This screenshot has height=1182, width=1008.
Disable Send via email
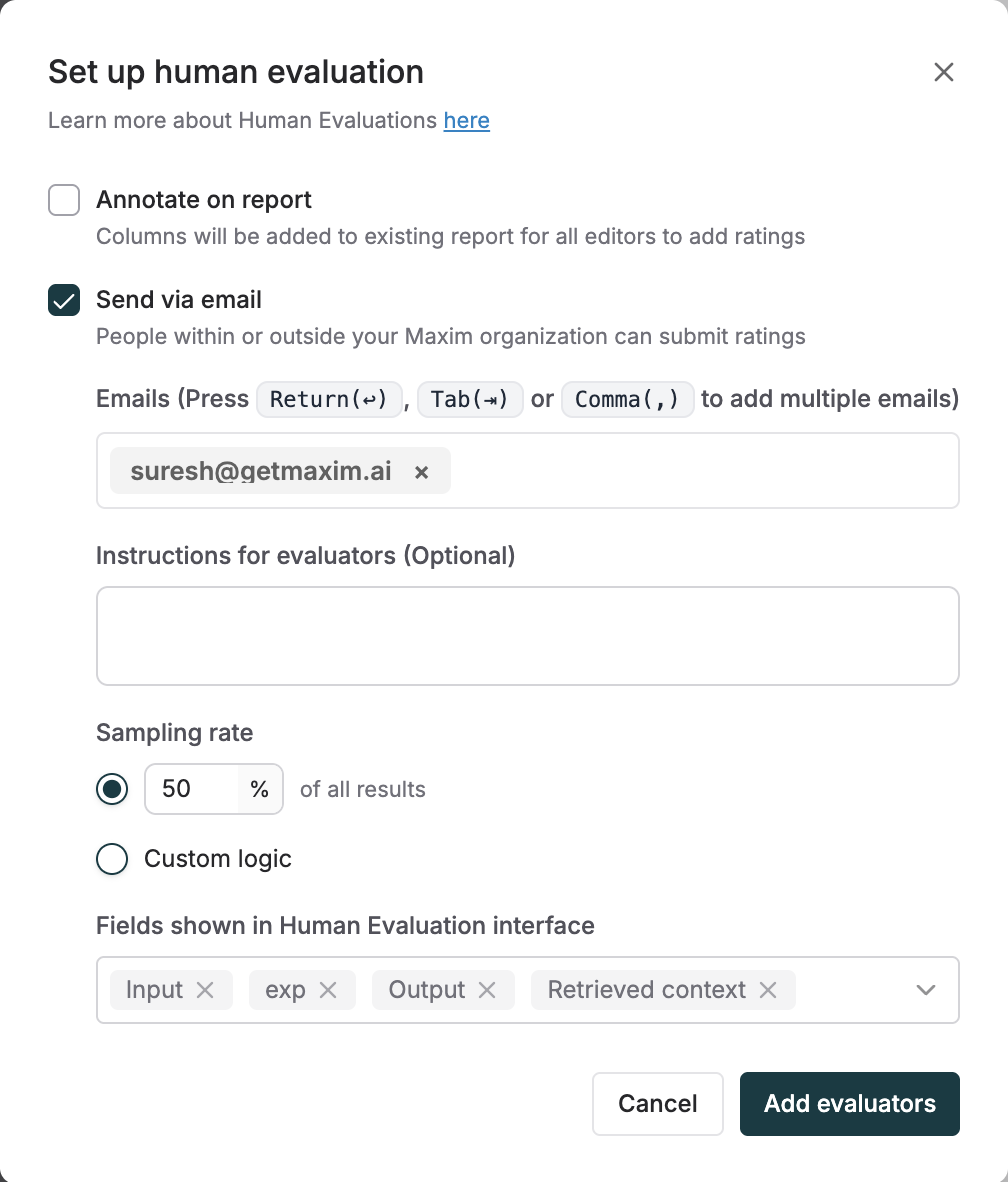63,300
